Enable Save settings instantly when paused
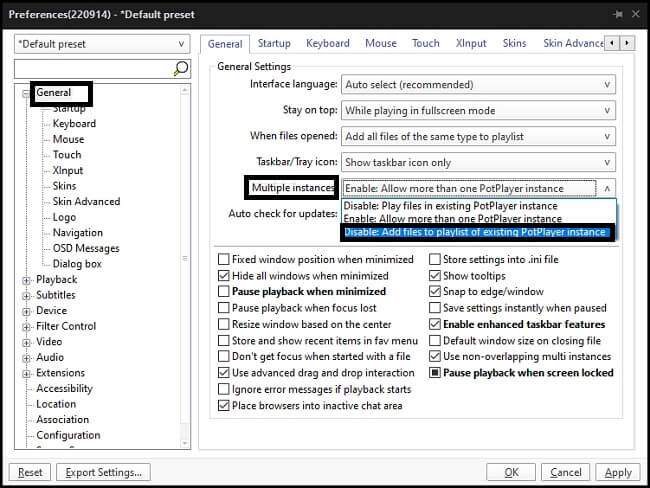Image resolution: width=650 pixels, height=488 pixels. (x=434, y=308)
